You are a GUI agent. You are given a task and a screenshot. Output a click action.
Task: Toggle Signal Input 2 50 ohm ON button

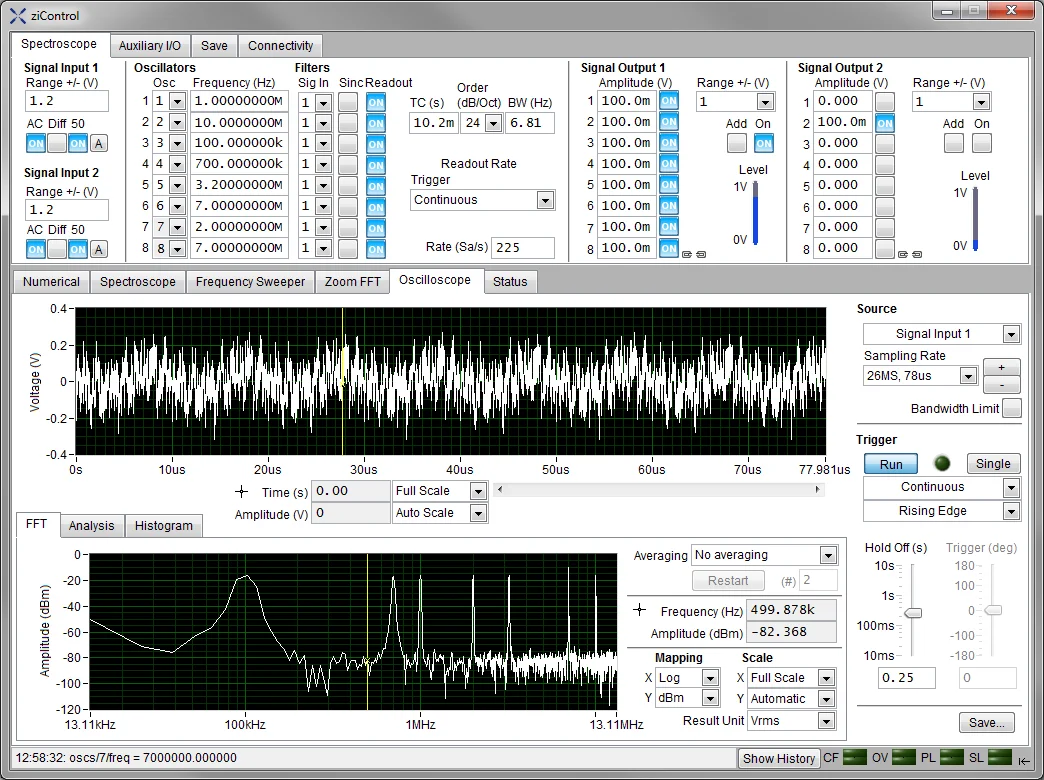pos(78,250)
